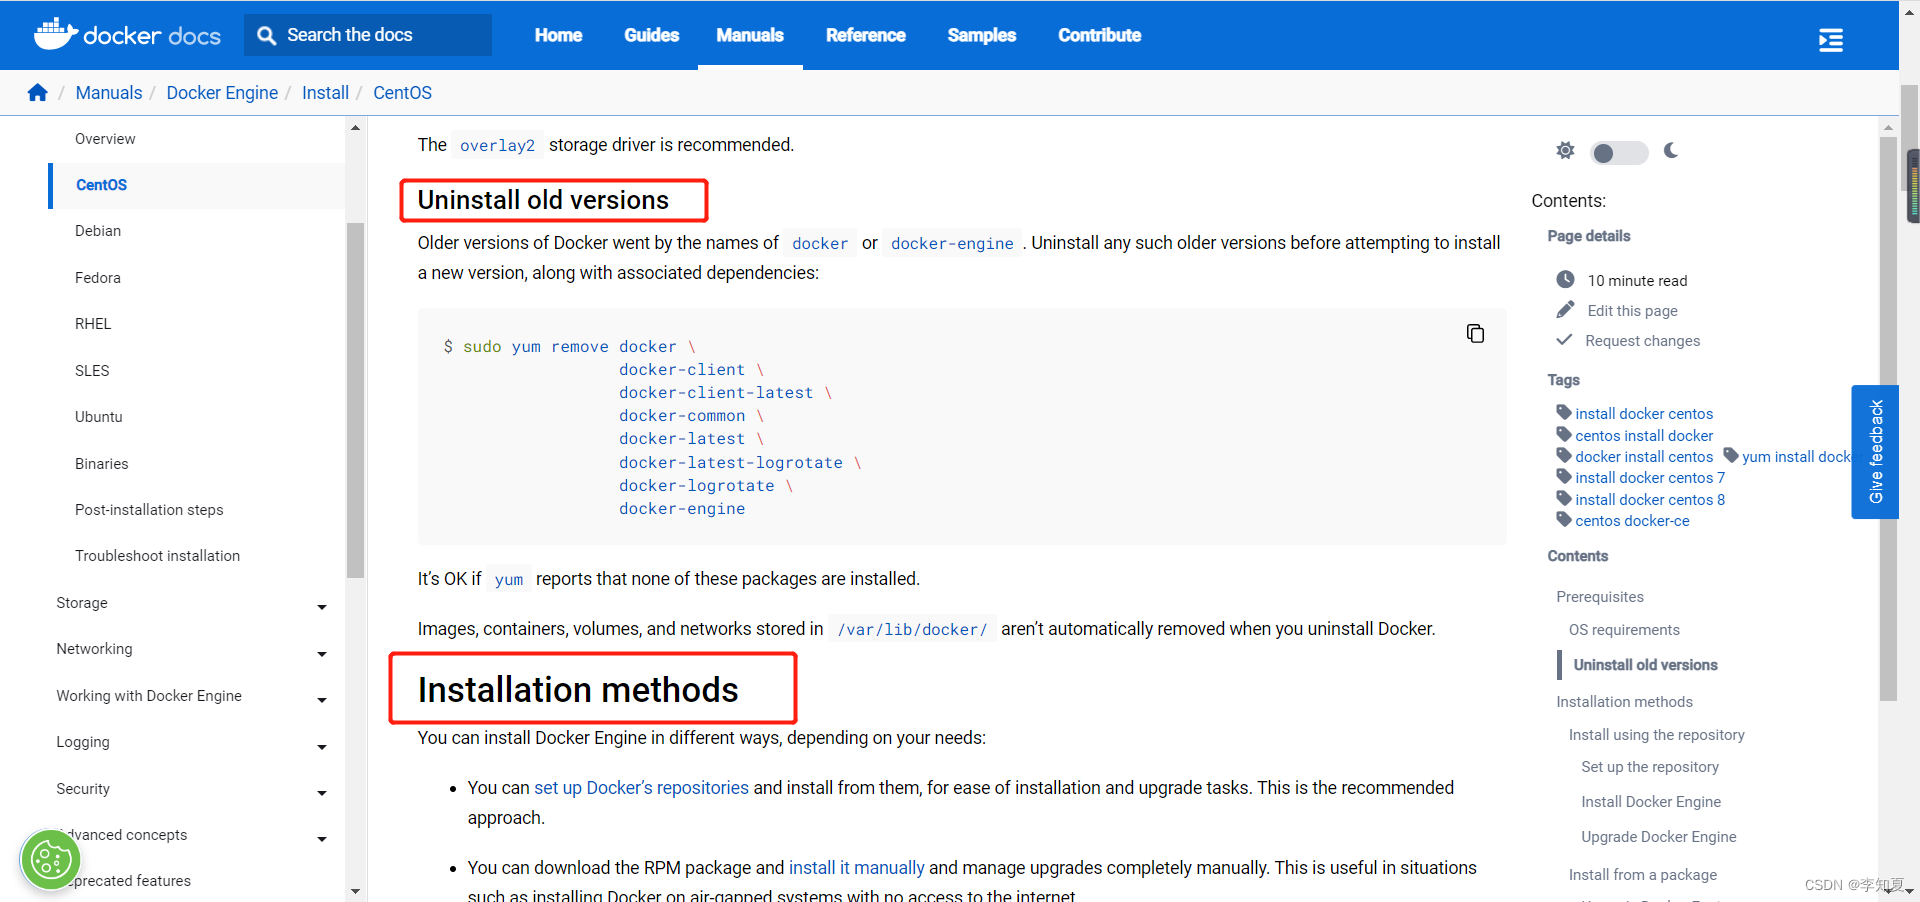Viewport: 1920px width, 902px height.
Task: Click the pencil icon beside Edit this page
Action: pos(1565,310)
